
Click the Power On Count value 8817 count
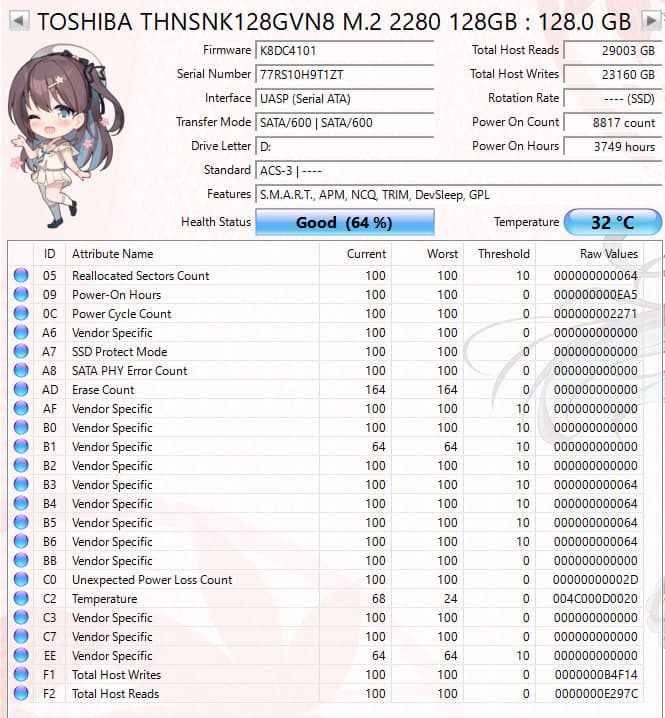613,123
